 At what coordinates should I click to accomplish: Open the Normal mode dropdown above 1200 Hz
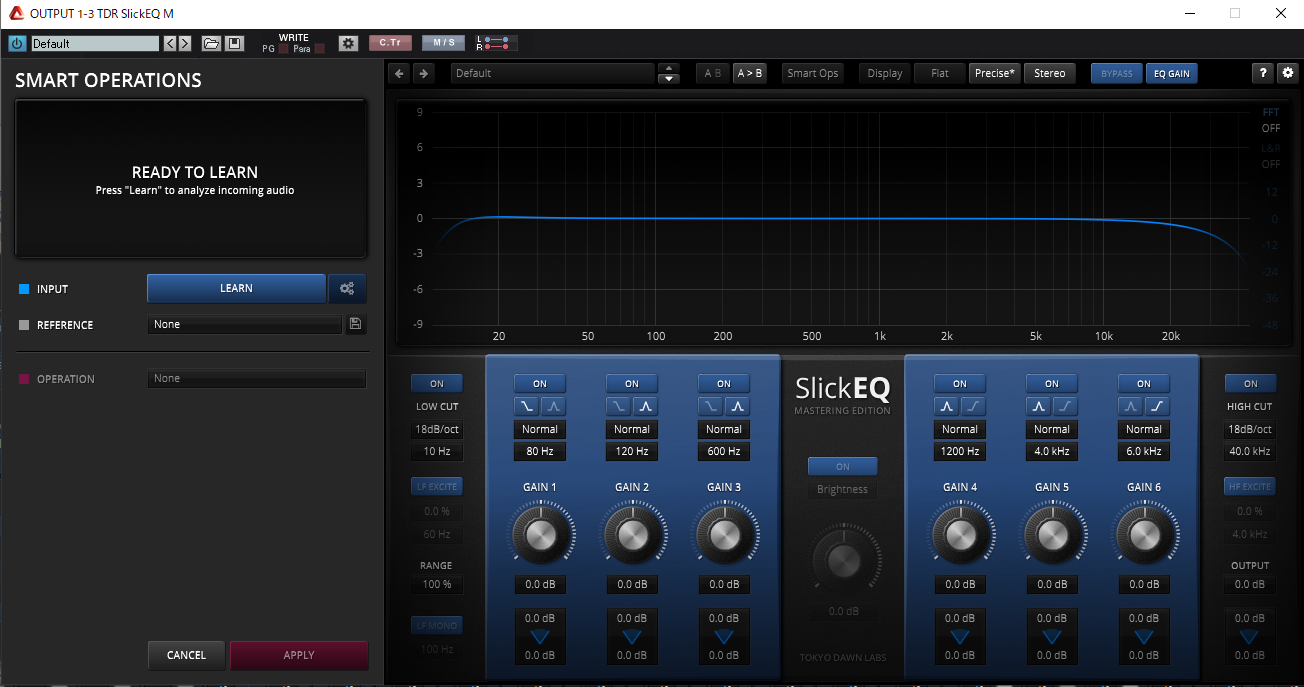pyautogui.click(x=960, y=430)
